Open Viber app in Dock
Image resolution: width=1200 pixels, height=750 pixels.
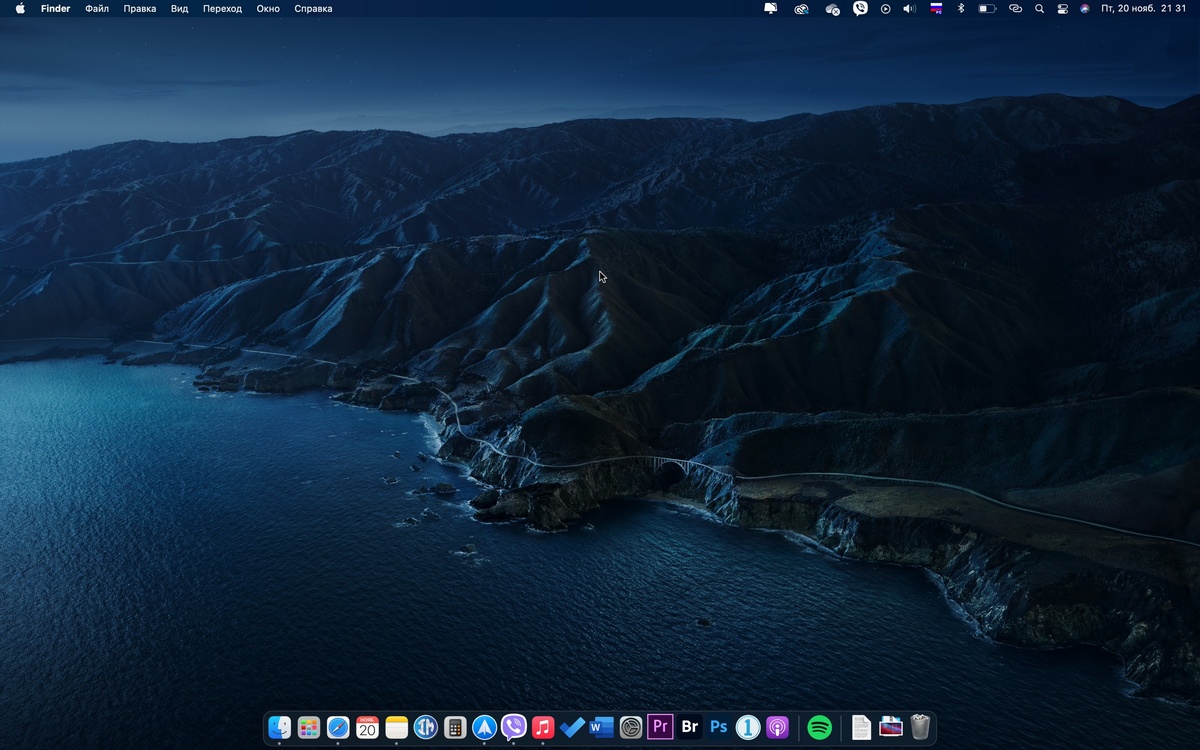click(514, 727)
